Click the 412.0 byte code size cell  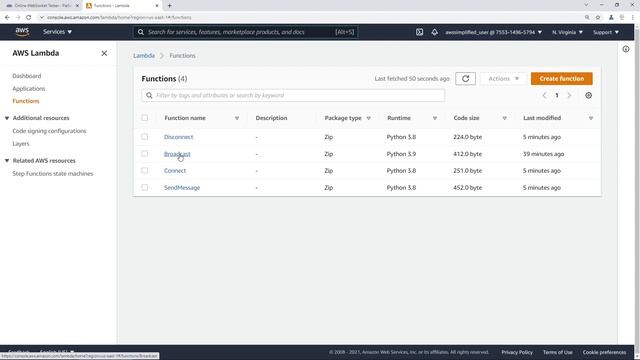[467, 154]
